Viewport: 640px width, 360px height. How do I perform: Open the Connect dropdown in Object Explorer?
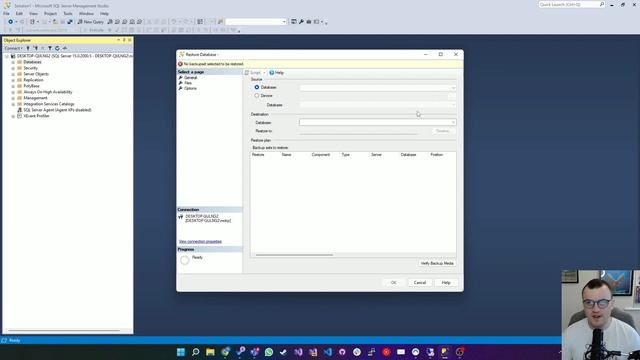13,48
